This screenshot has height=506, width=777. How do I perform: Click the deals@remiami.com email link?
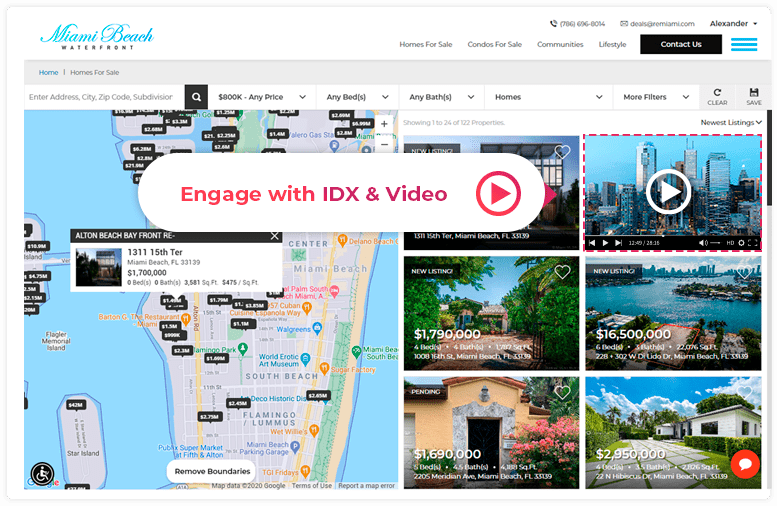point(662,24)
